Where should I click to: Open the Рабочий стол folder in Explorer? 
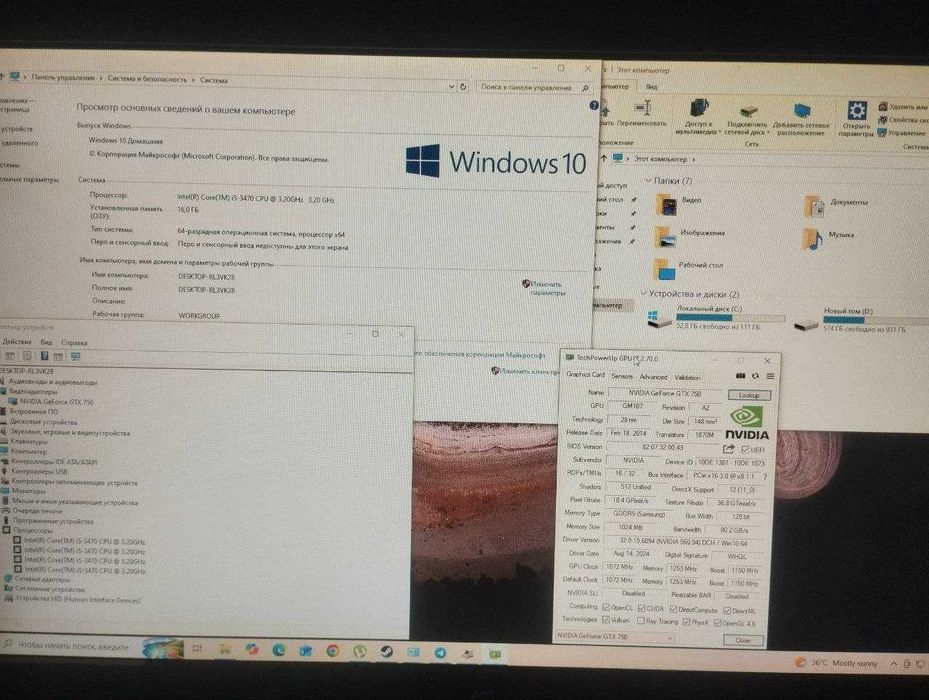point(689,269)
